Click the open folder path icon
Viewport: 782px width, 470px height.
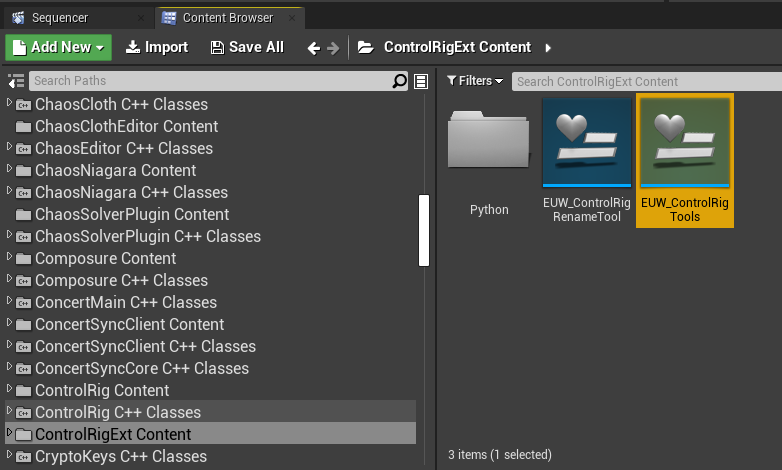tap(366, 47)
